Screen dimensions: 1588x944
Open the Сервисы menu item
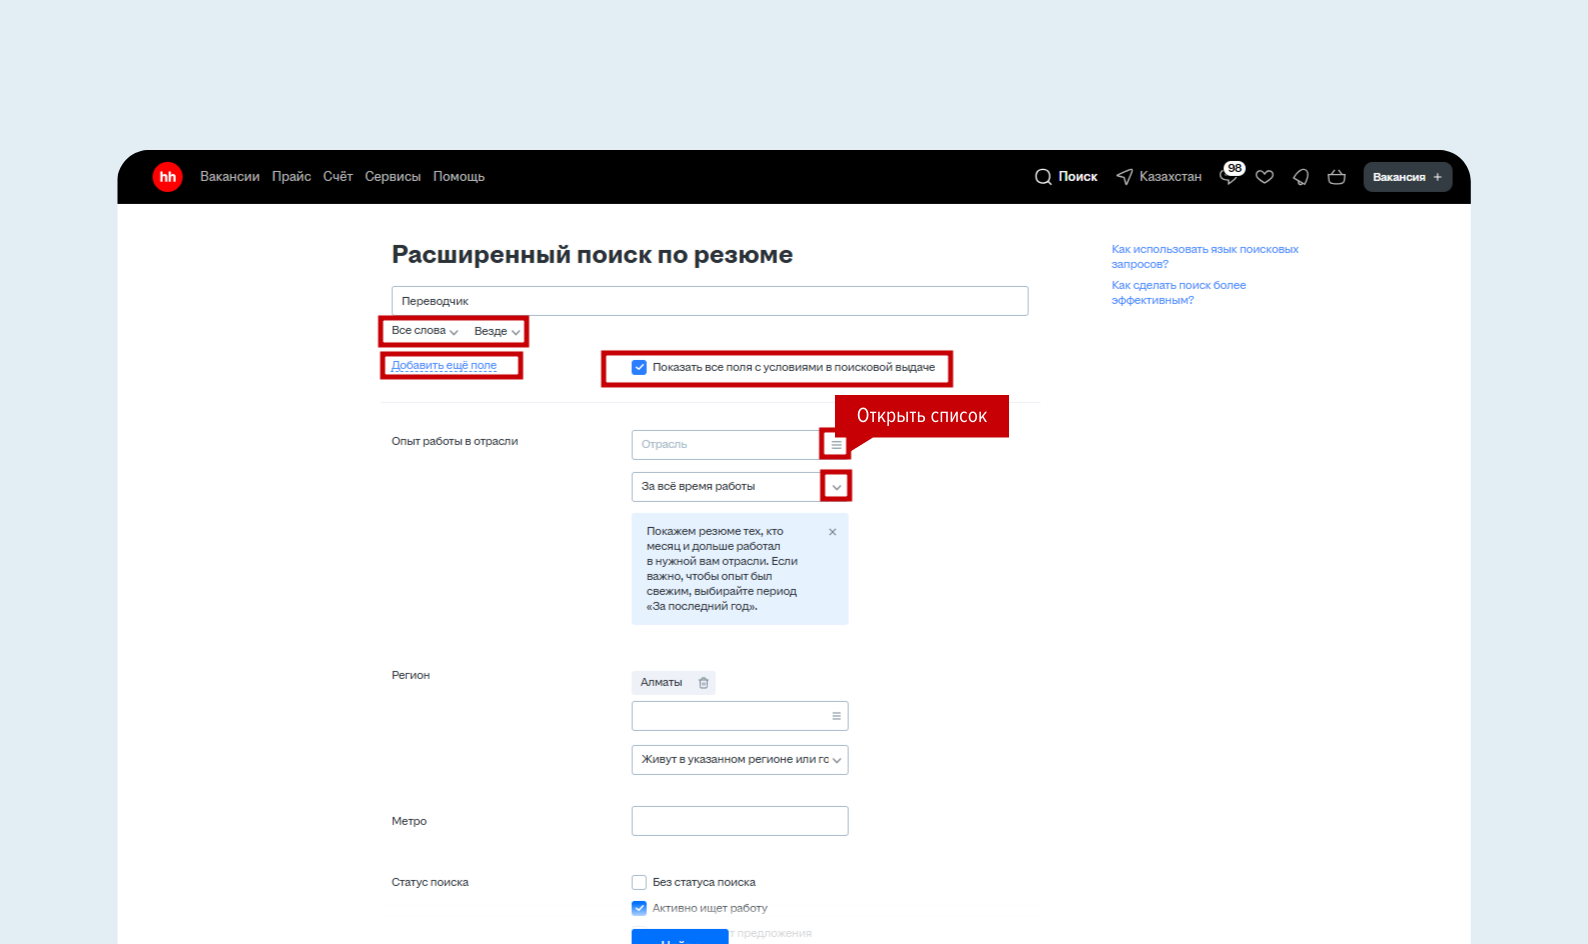tap(393, 177)
